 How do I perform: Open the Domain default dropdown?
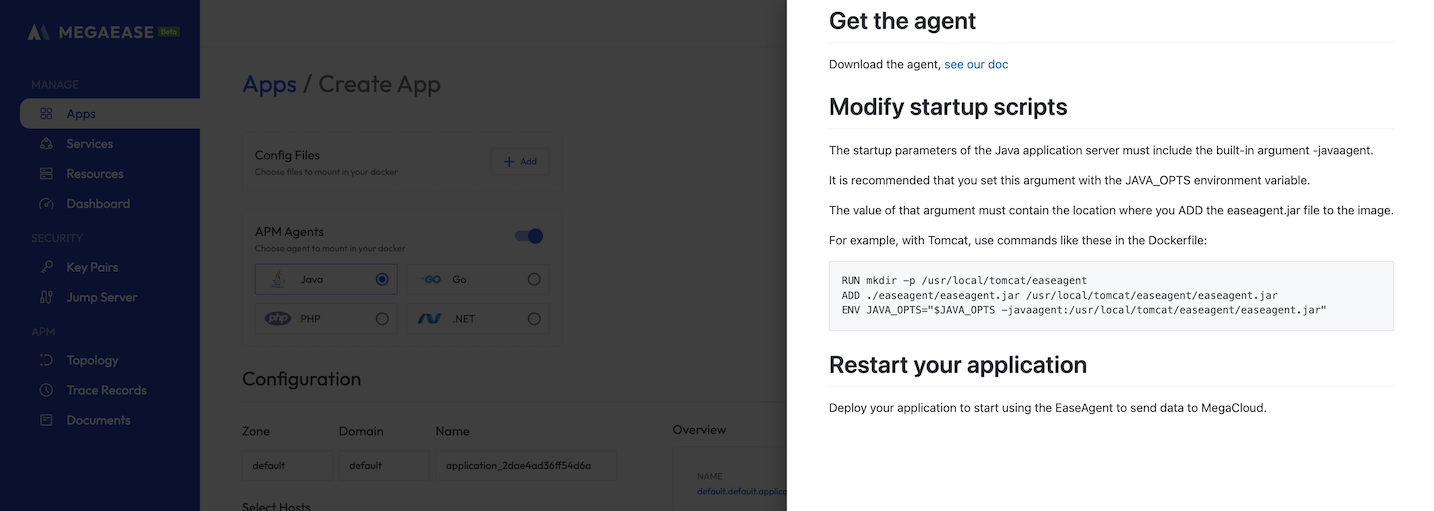[x=383, y=465]
